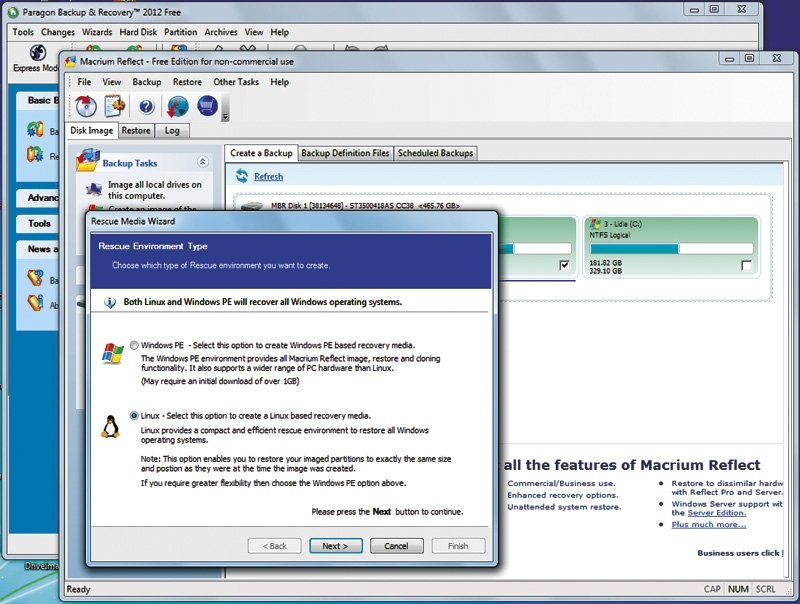Click Paragon's second icon under the Basic panel
800x604 pixels.
pyautogui.click(x=35, y=154)
